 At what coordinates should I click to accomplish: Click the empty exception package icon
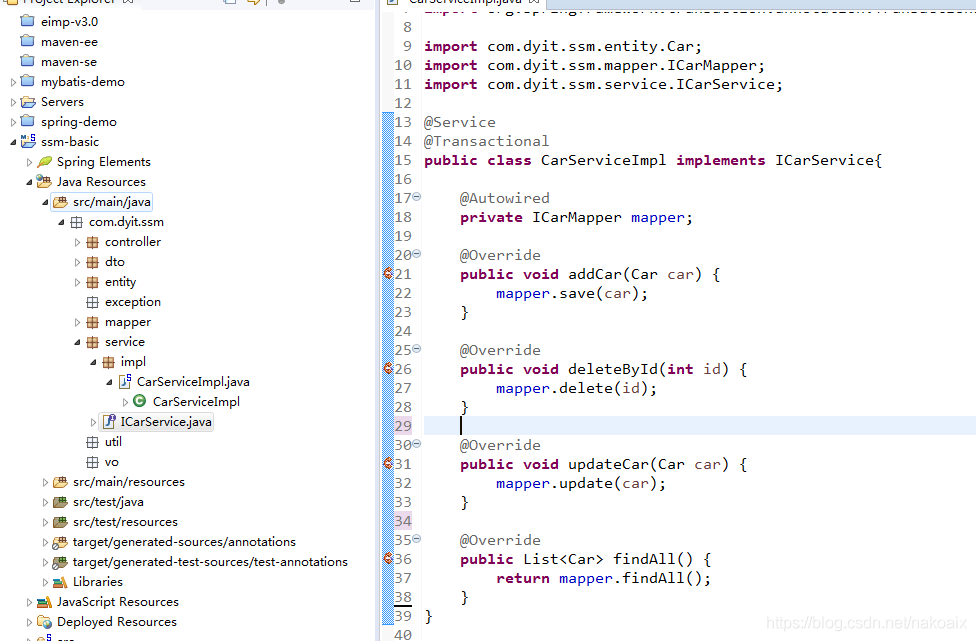(92, 302)
